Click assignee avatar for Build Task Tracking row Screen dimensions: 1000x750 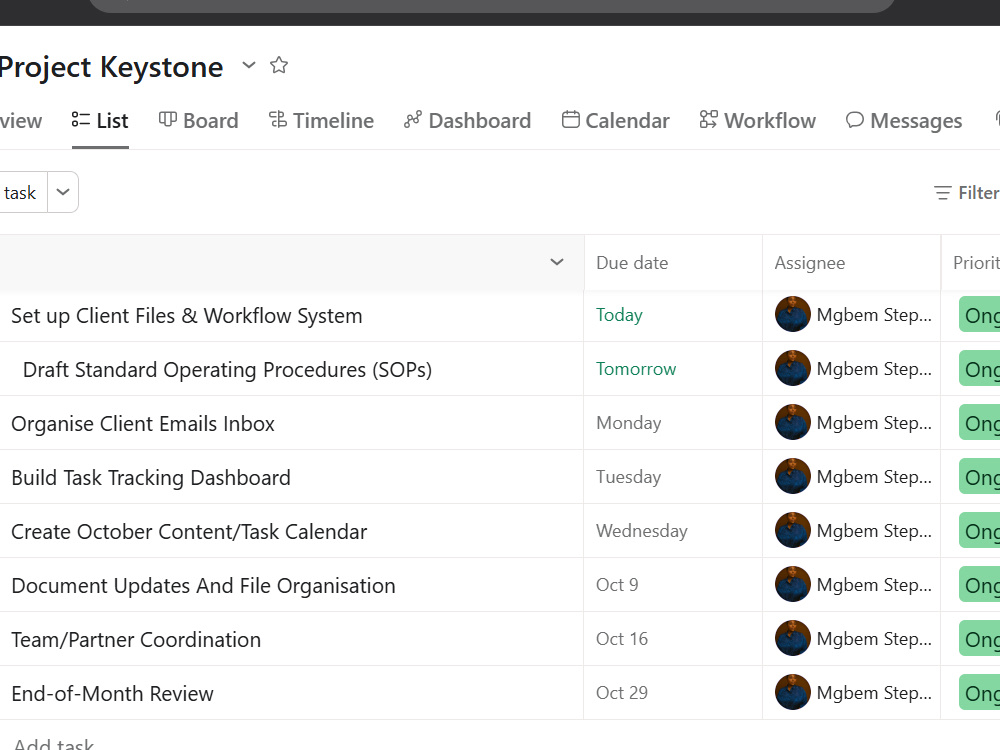tap(793, 476)
